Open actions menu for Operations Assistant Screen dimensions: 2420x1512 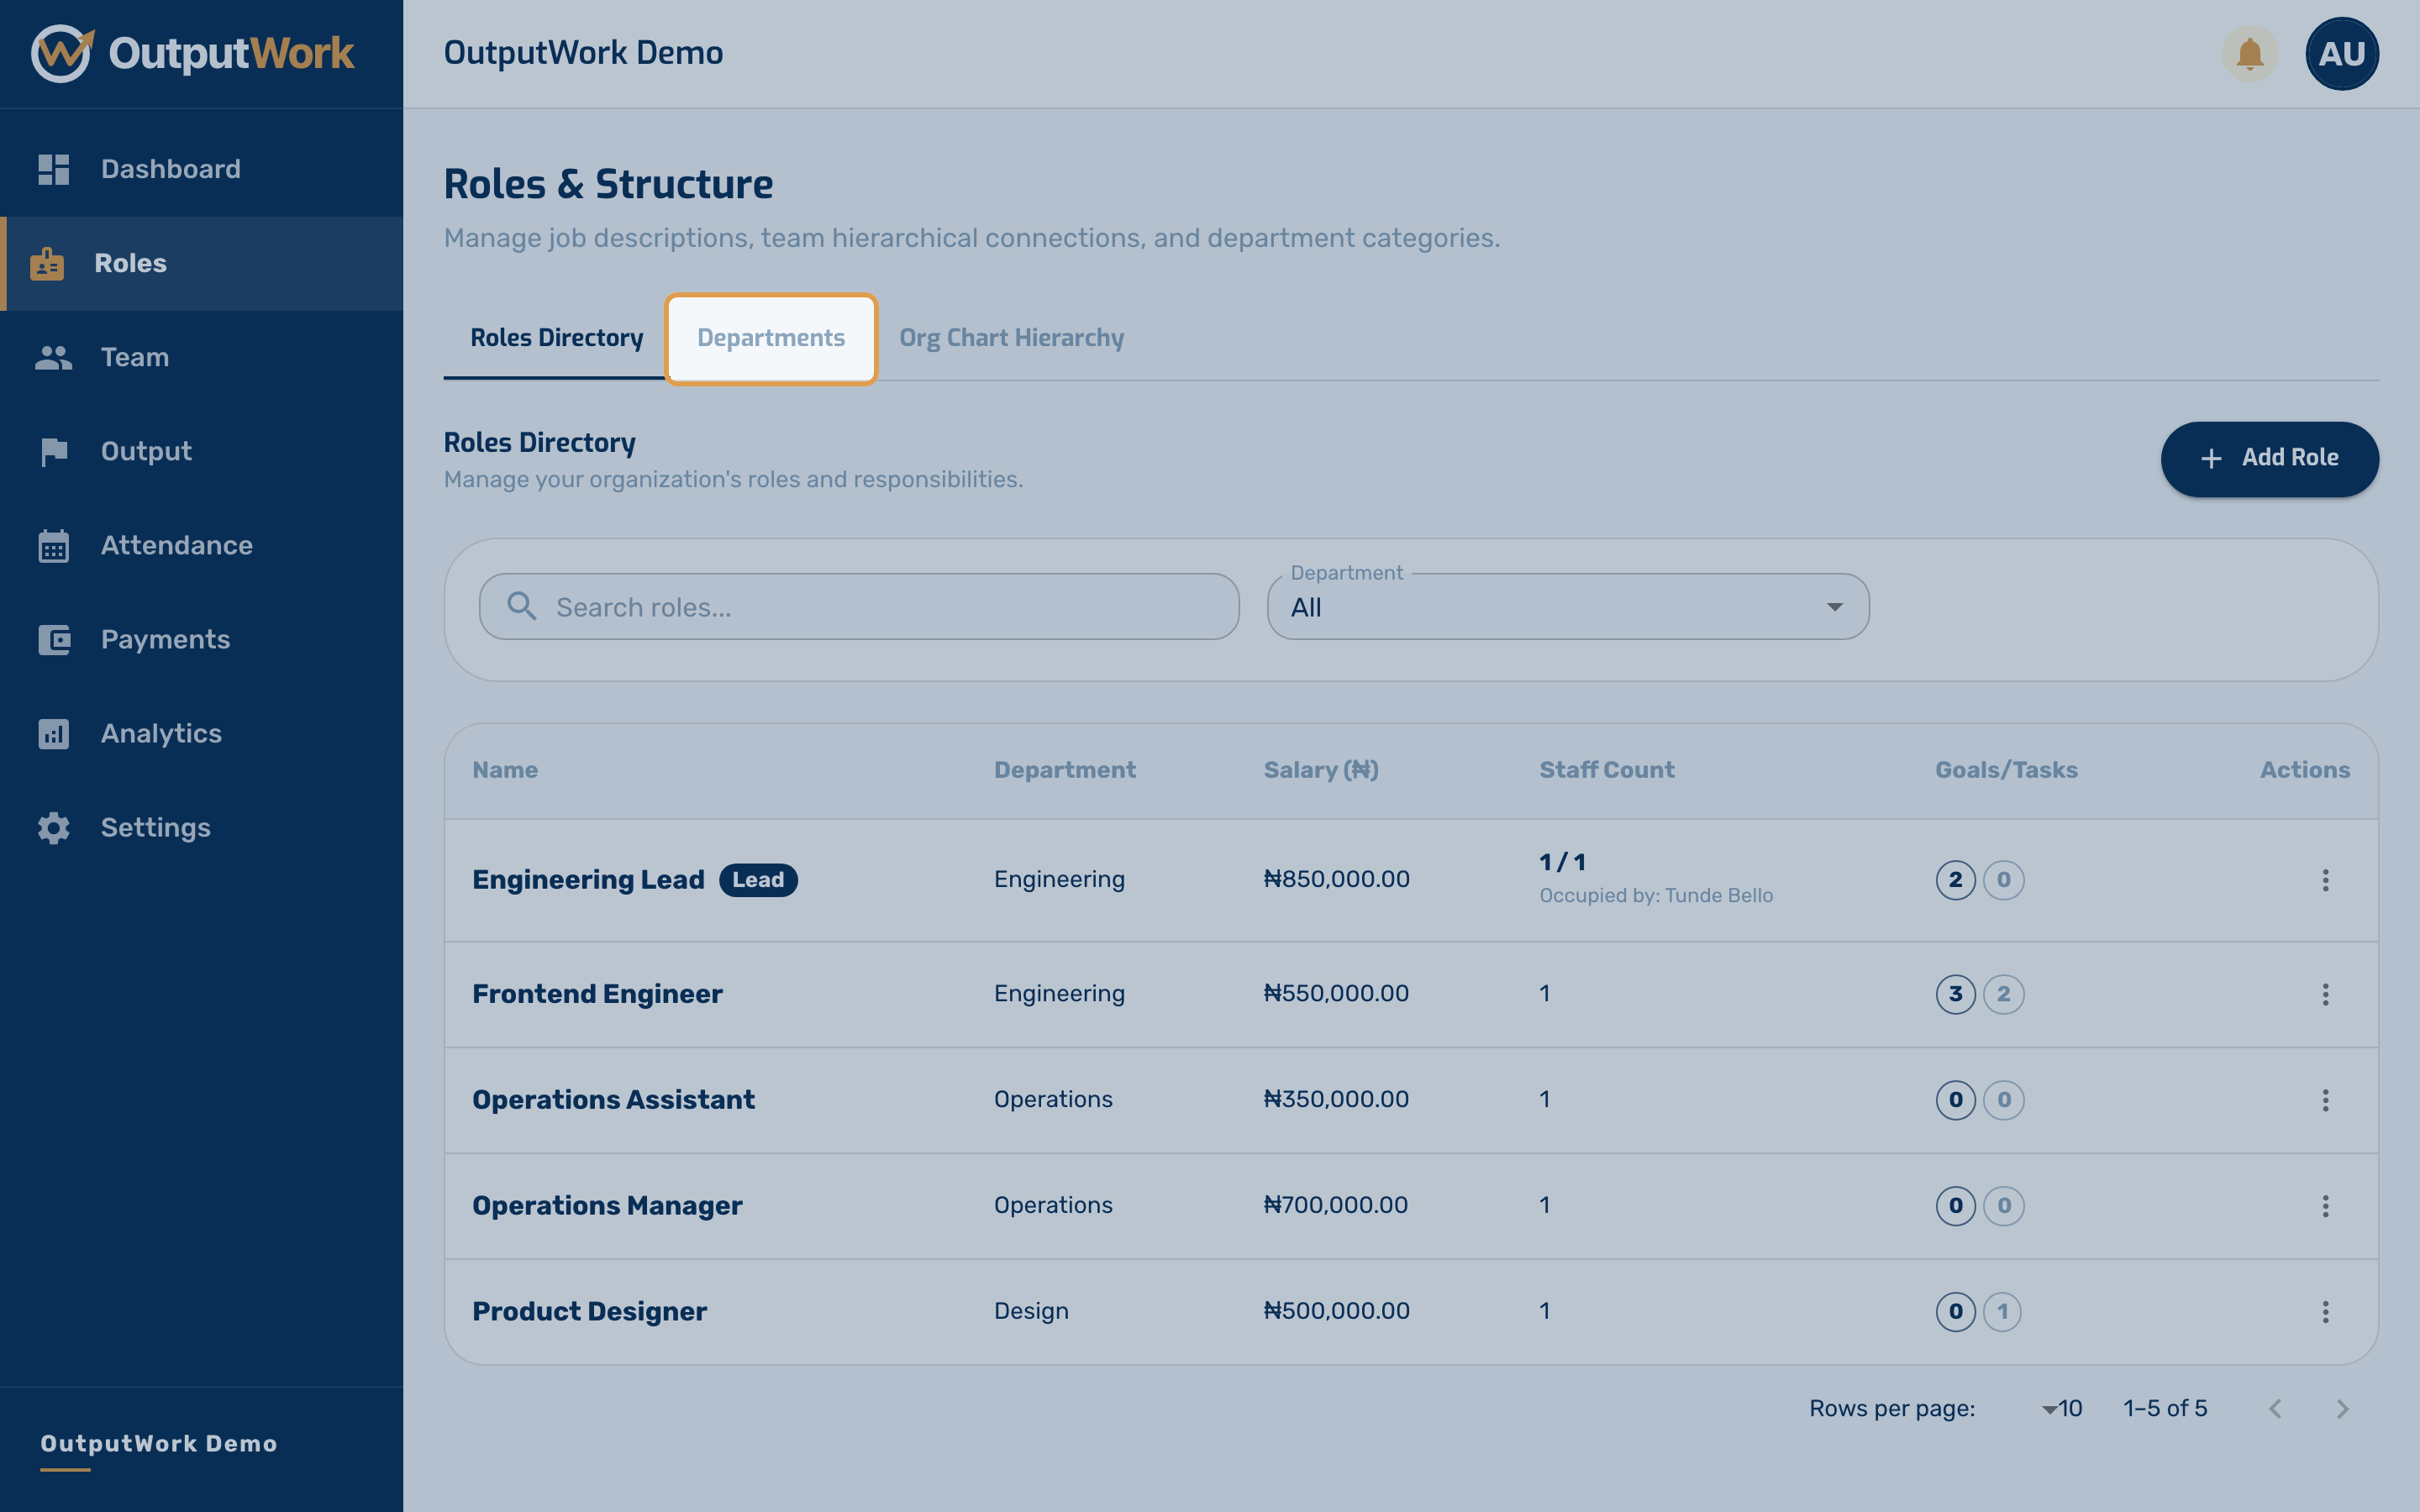2325,1100
